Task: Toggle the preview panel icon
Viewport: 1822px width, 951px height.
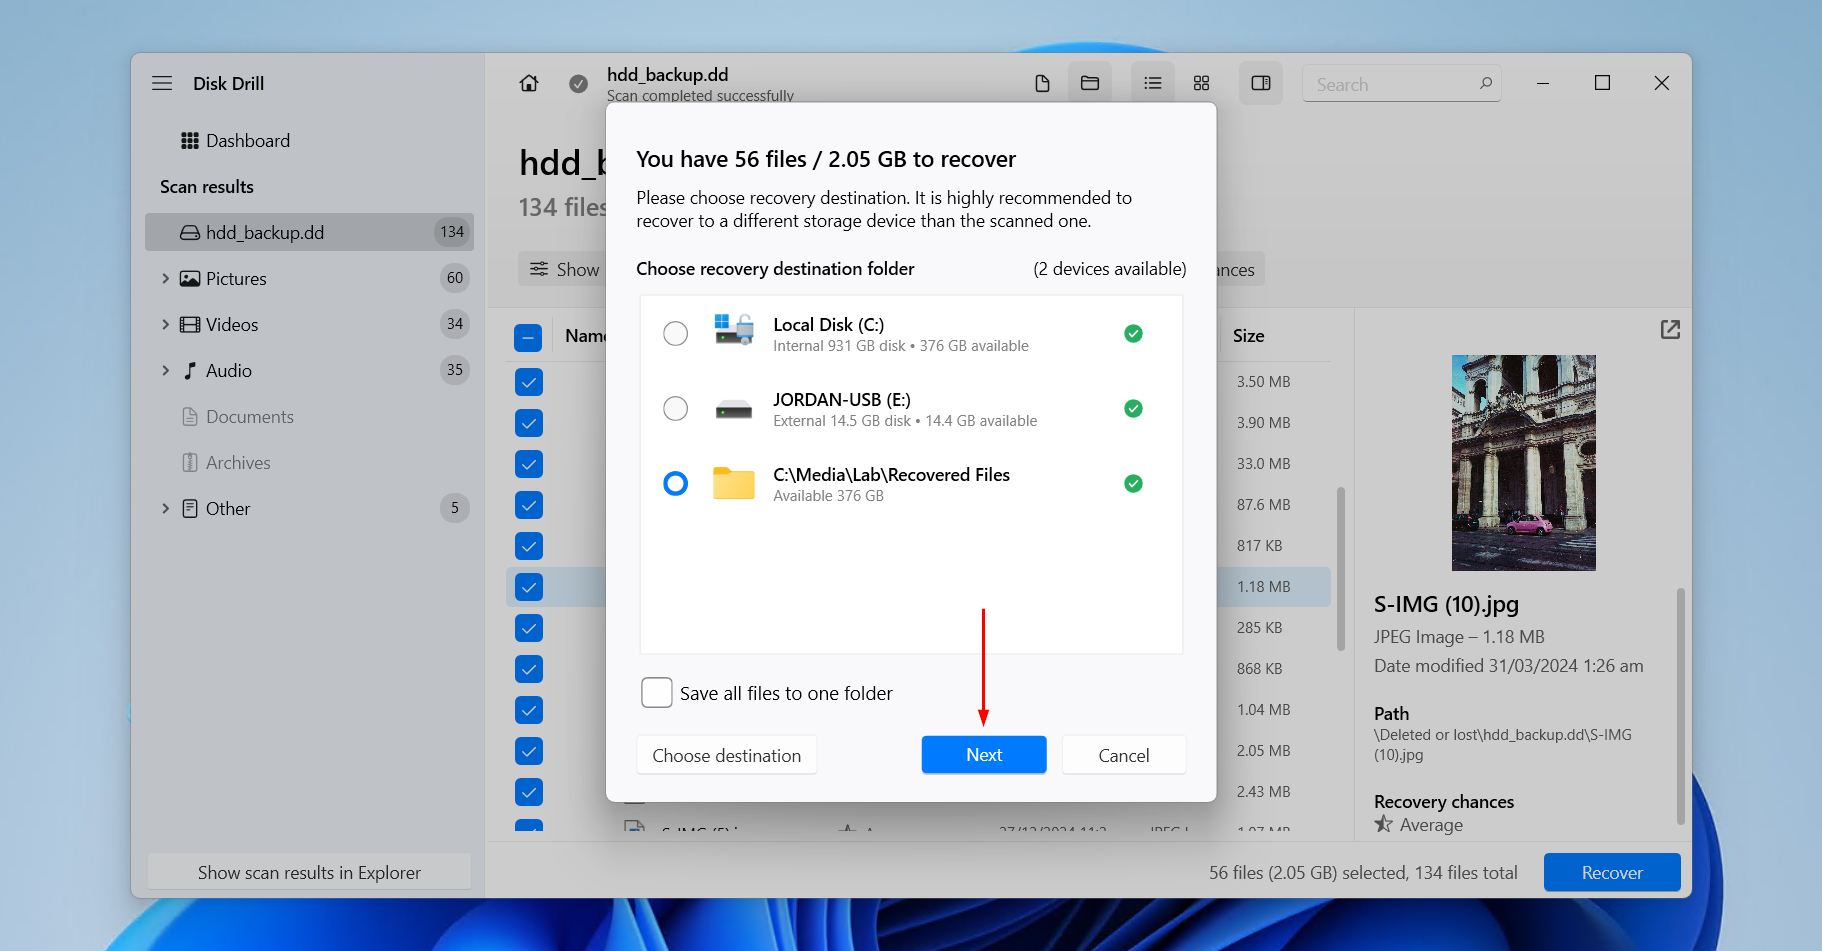Action: 1261,84
